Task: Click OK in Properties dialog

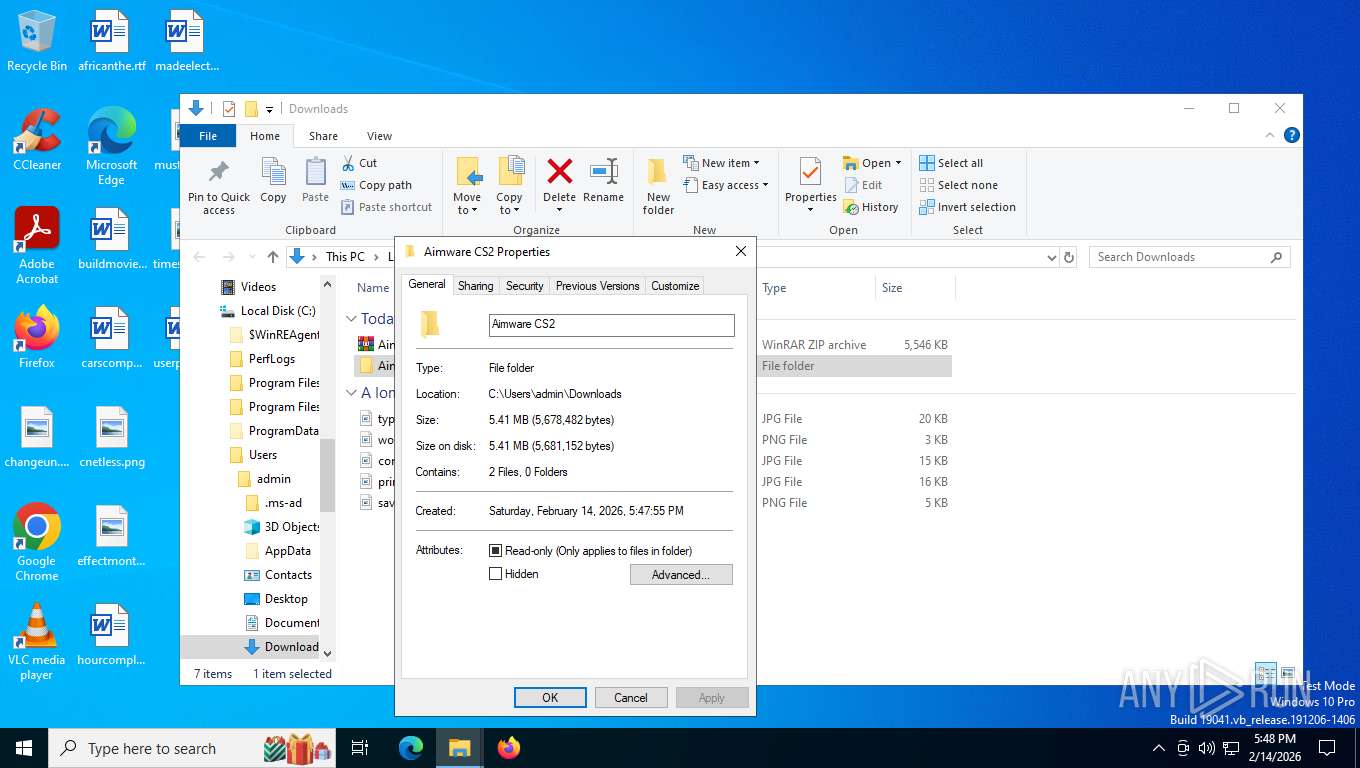Action: [550, 698]
